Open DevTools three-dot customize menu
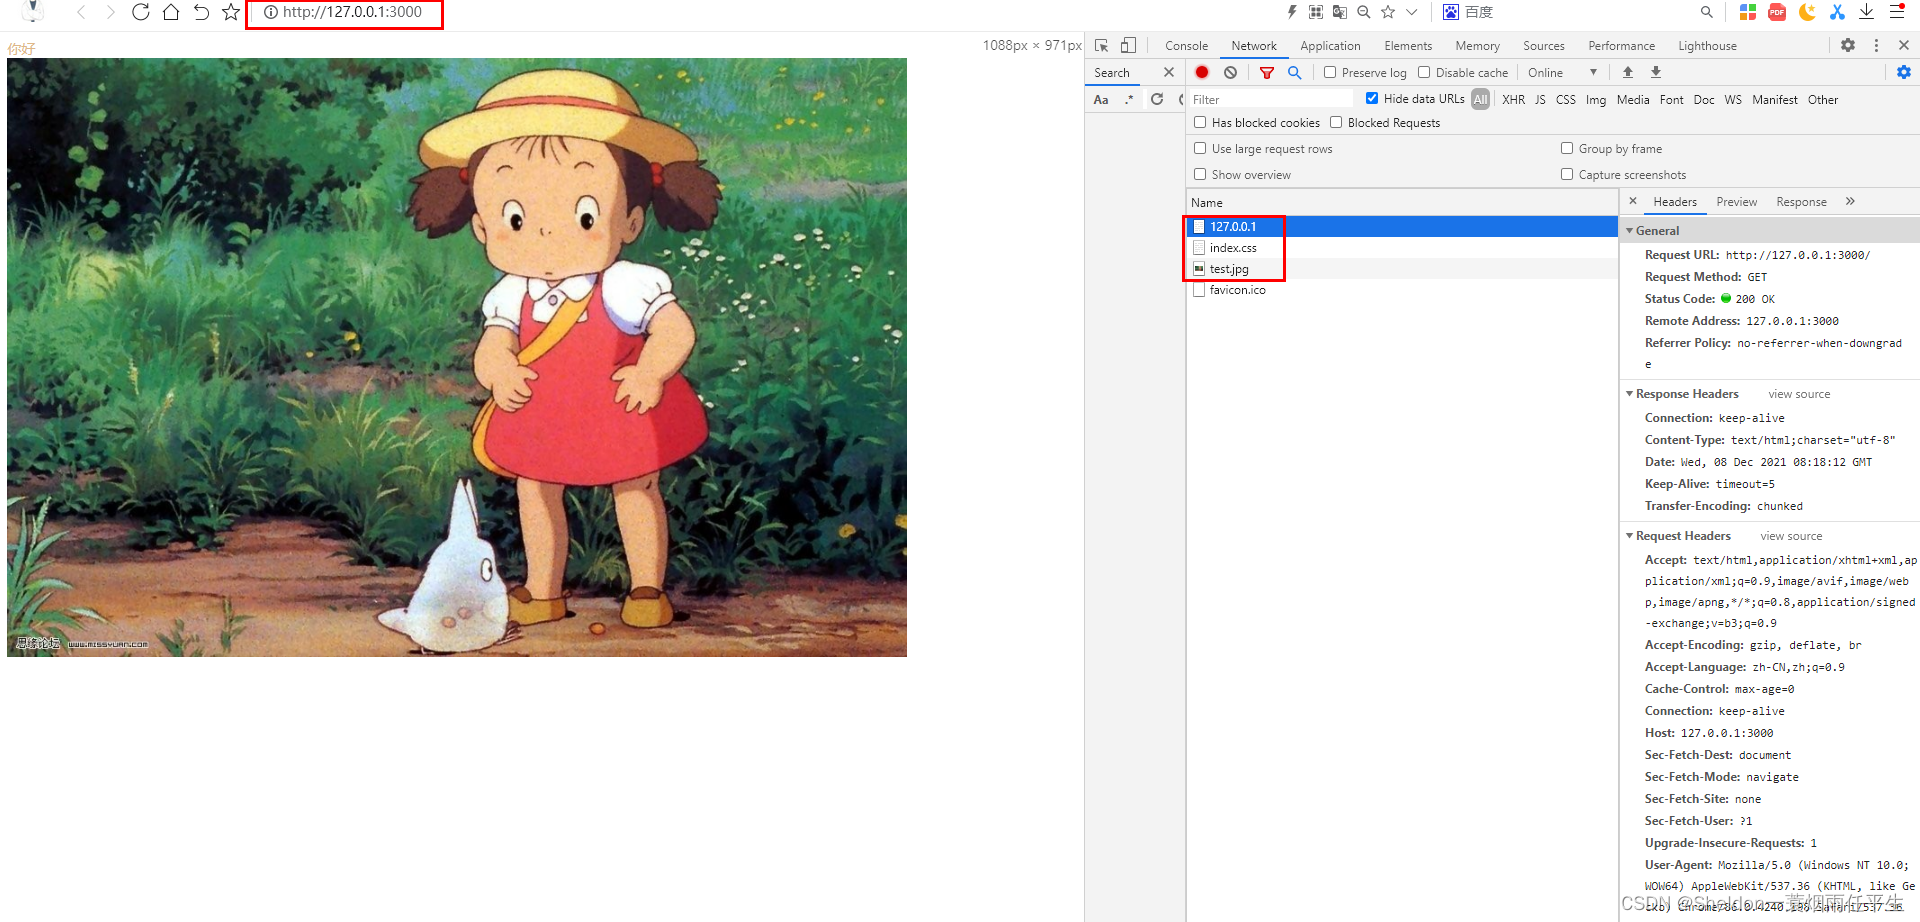 click(1876, 45)
